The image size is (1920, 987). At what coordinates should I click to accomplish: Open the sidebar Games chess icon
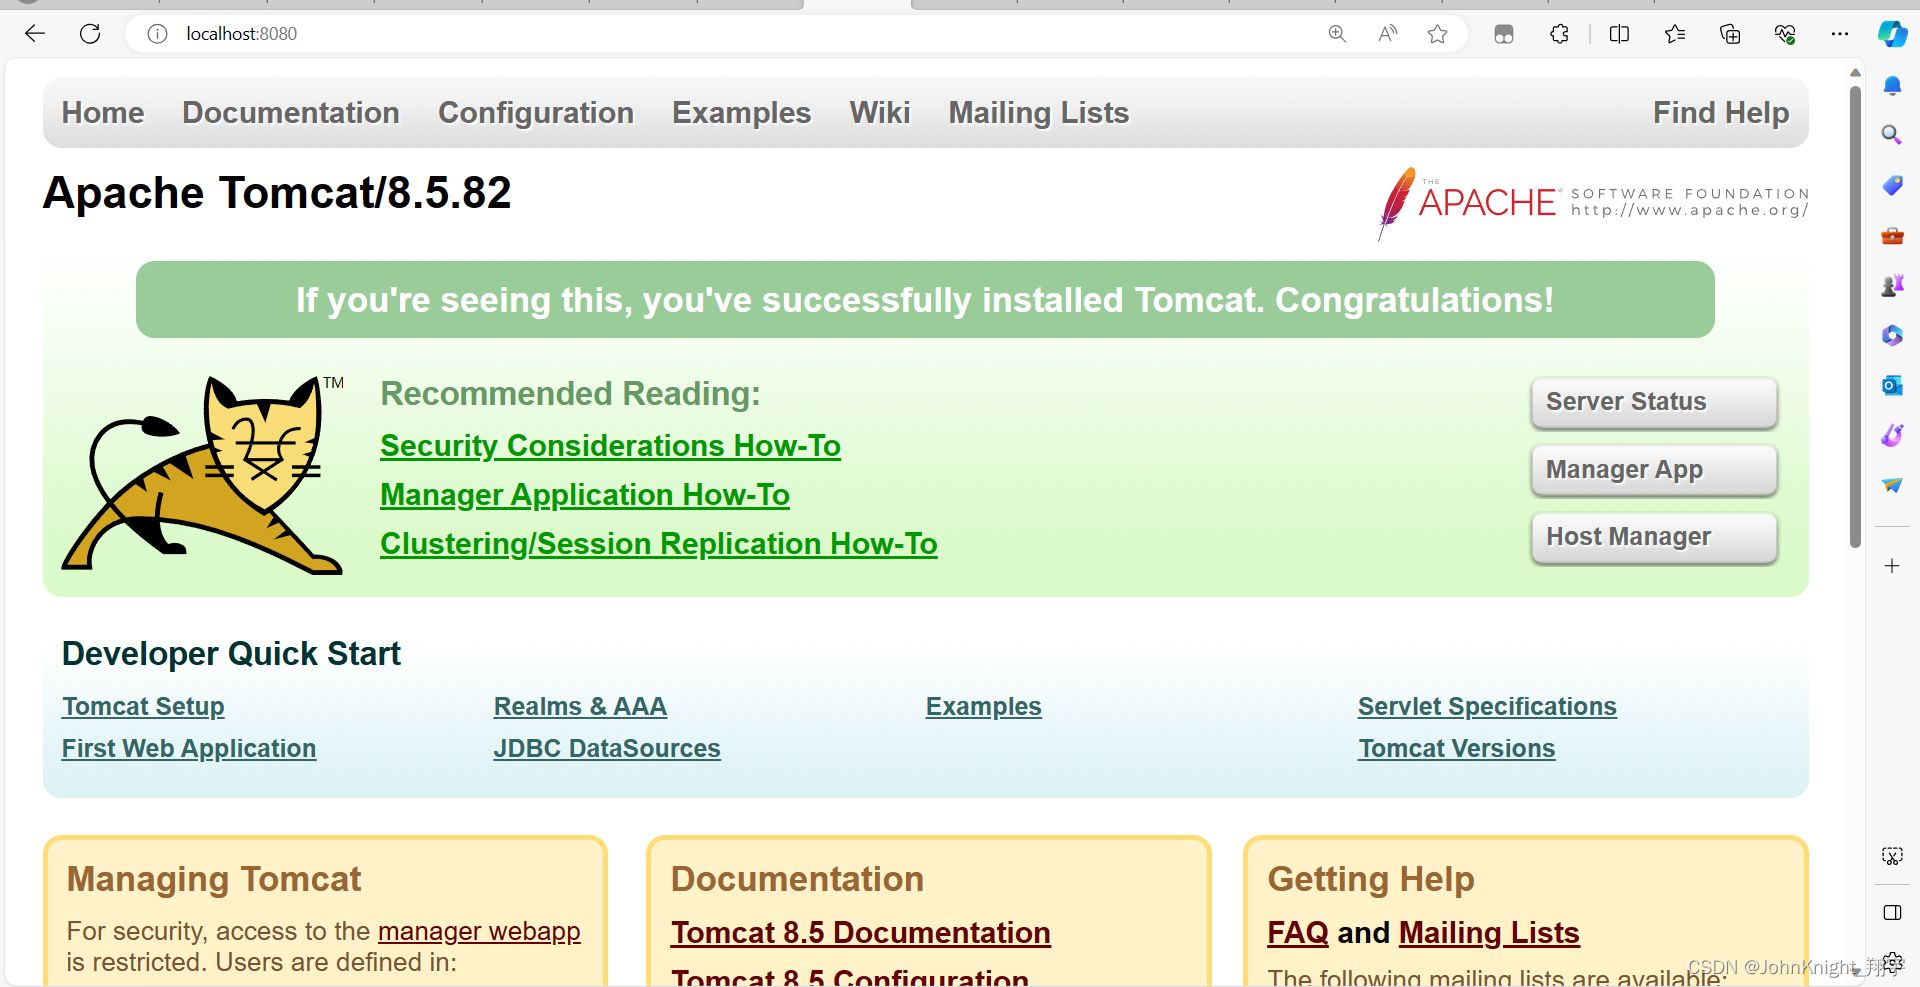pyautogui.click(x=1892, y=286)
